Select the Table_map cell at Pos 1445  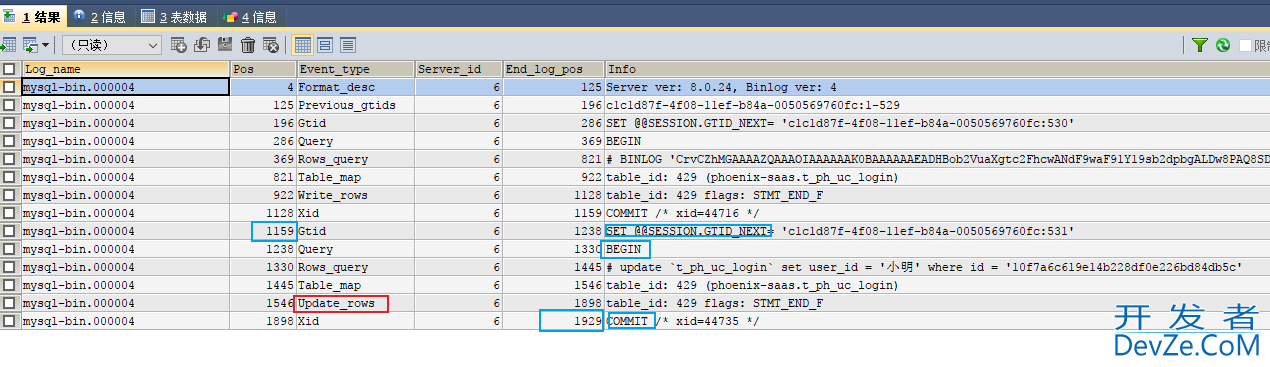pos(355,285)
